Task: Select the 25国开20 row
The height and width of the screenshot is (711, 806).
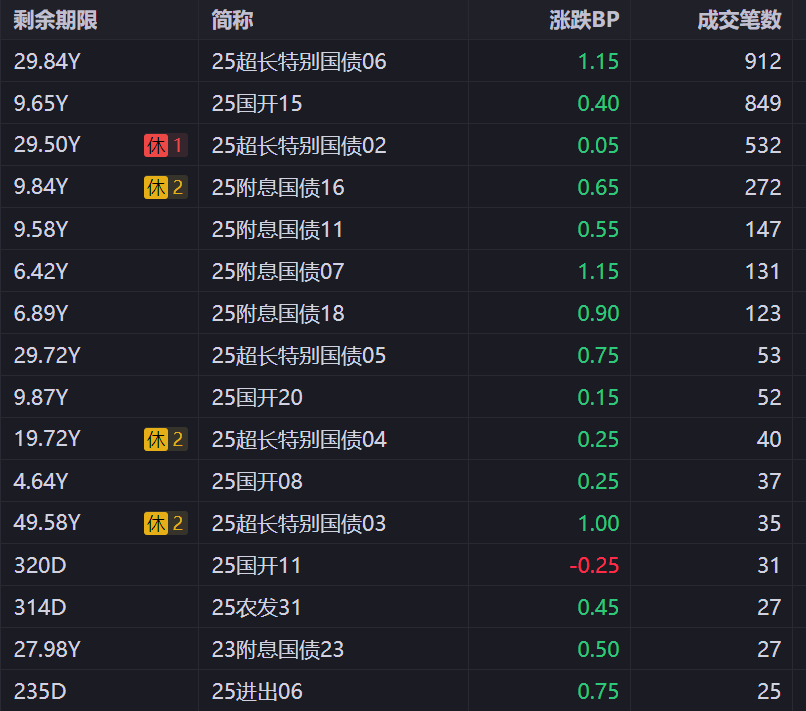Action: 257,398
